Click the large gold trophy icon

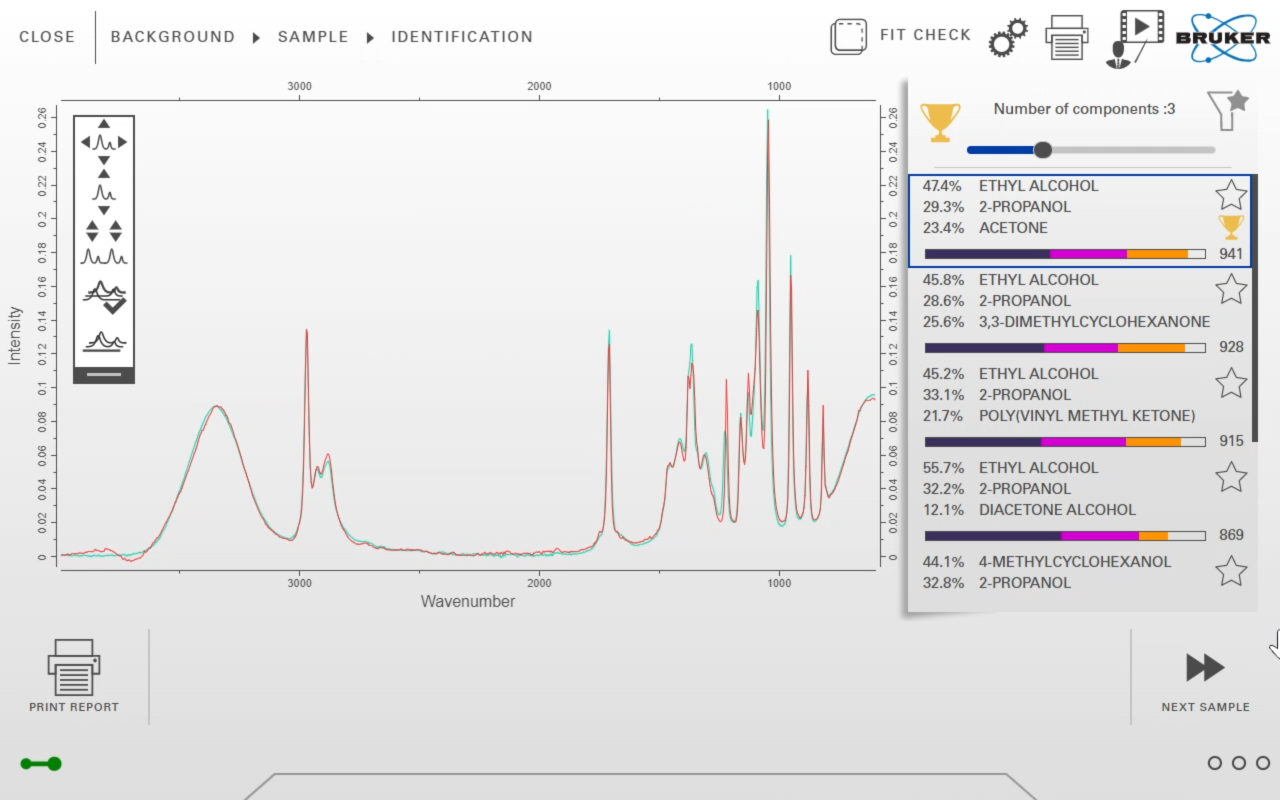(939, 122)
